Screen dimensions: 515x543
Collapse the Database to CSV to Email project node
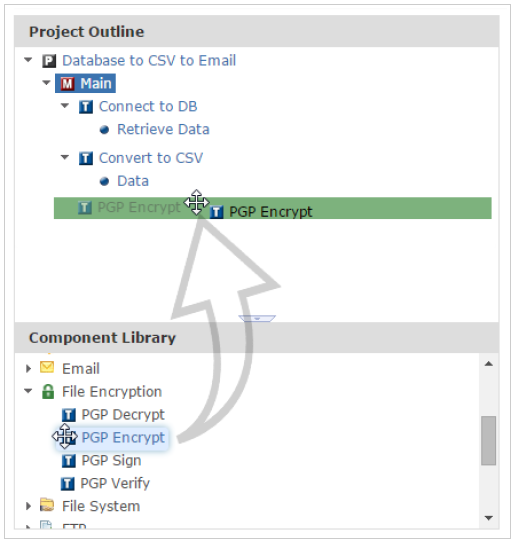coord(28,60)
